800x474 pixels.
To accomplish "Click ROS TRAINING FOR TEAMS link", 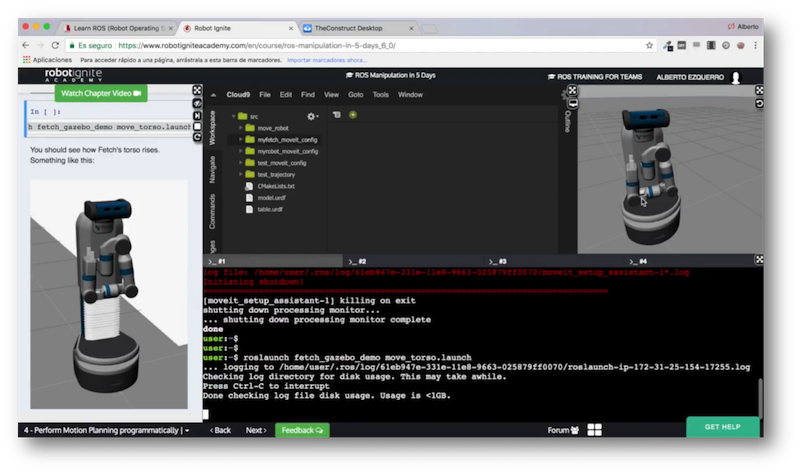I will pyautogui.click(x=595, y=77).
